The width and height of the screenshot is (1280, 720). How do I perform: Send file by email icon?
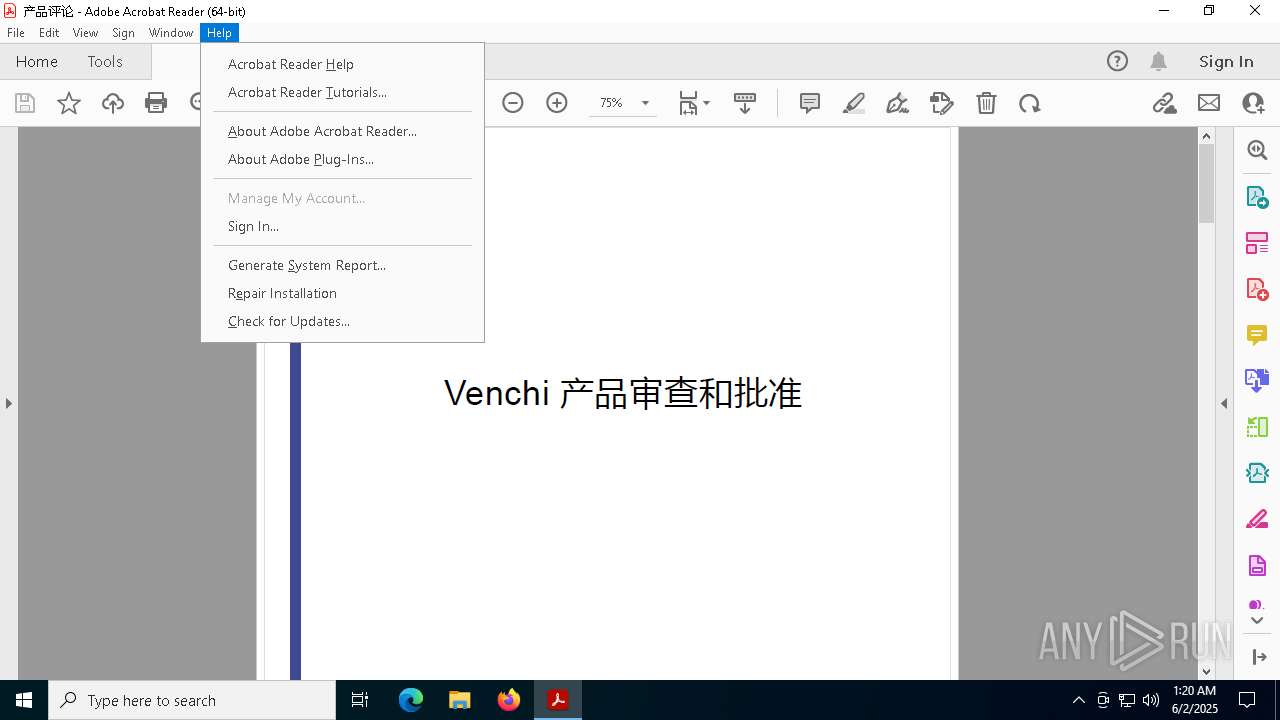pyautogui.click(x=1209, y=103)
